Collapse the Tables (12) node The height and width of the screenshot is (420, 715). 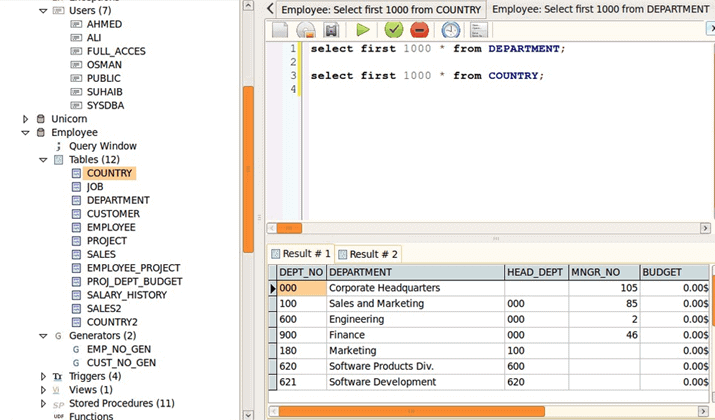(x=43, y=160)
